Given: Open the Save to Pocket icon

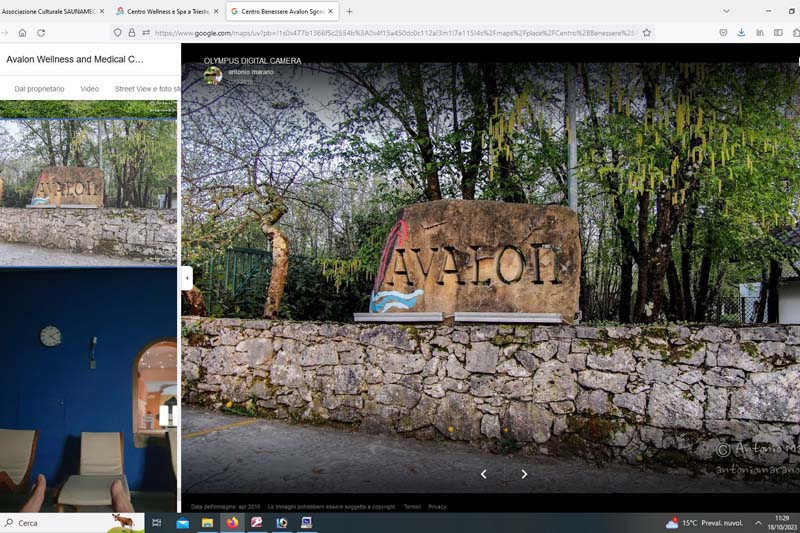Looking at the screenshot, I should point(723,33).
